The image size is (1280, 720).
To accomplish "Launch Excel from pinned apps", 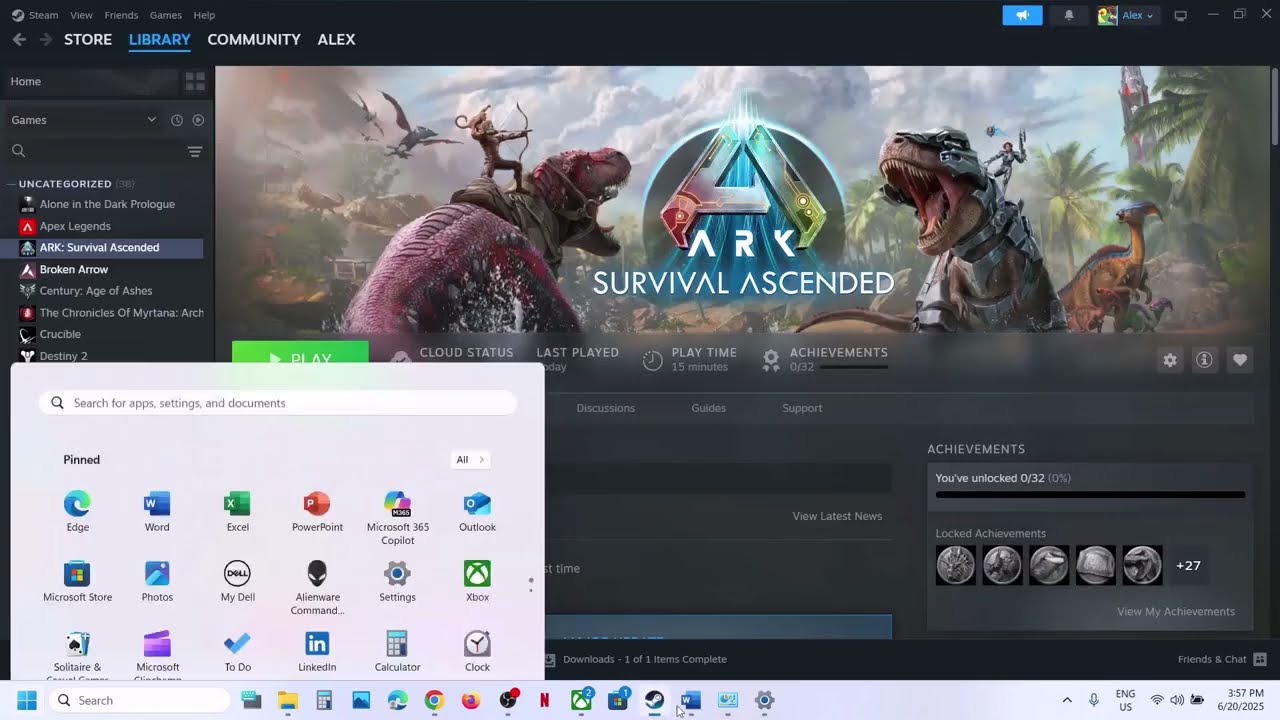I will pos(237,511).
